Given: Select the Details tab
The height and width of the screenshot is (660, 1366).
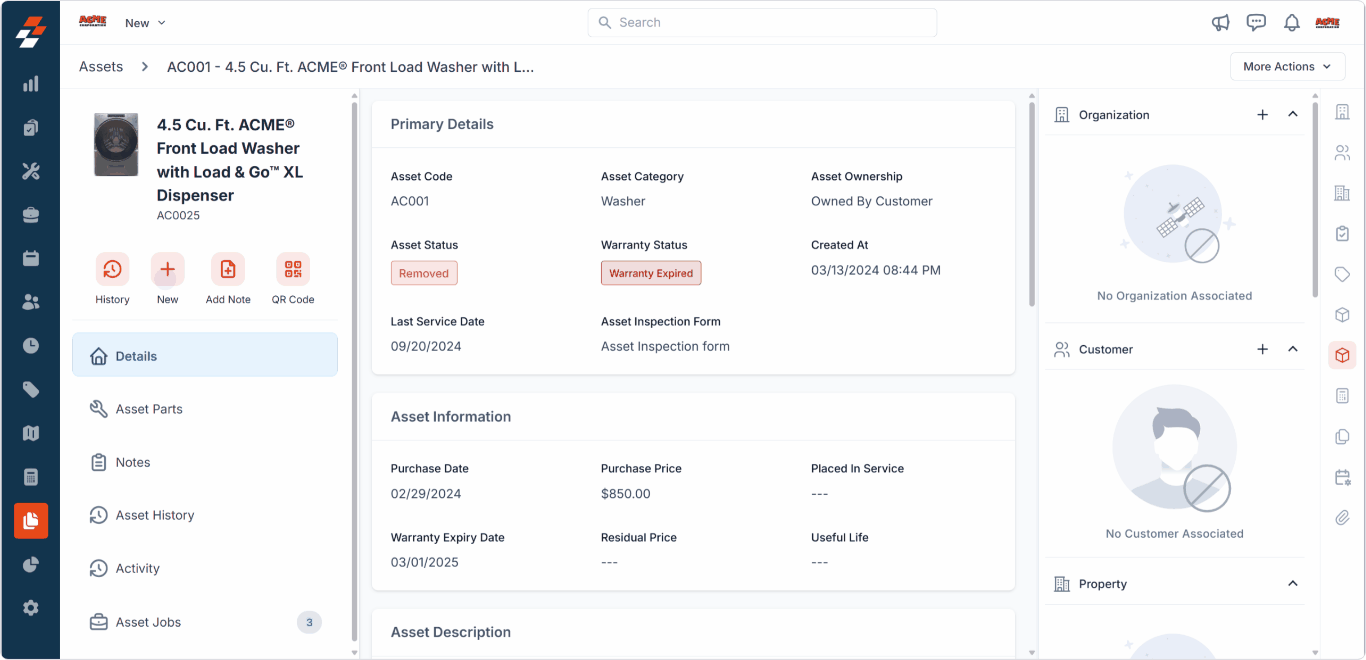Looking at the screenshot, I should 205,356.
